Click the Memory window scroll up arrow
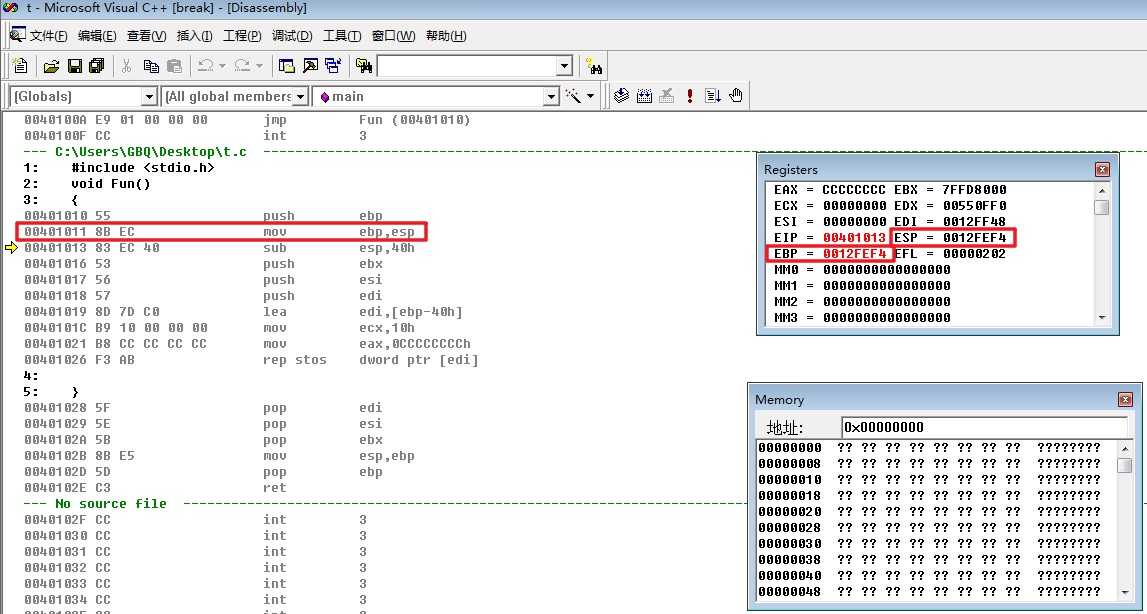Image resolution: width=1147 pixels, height=614 pixels. (x=1125, y=449)
